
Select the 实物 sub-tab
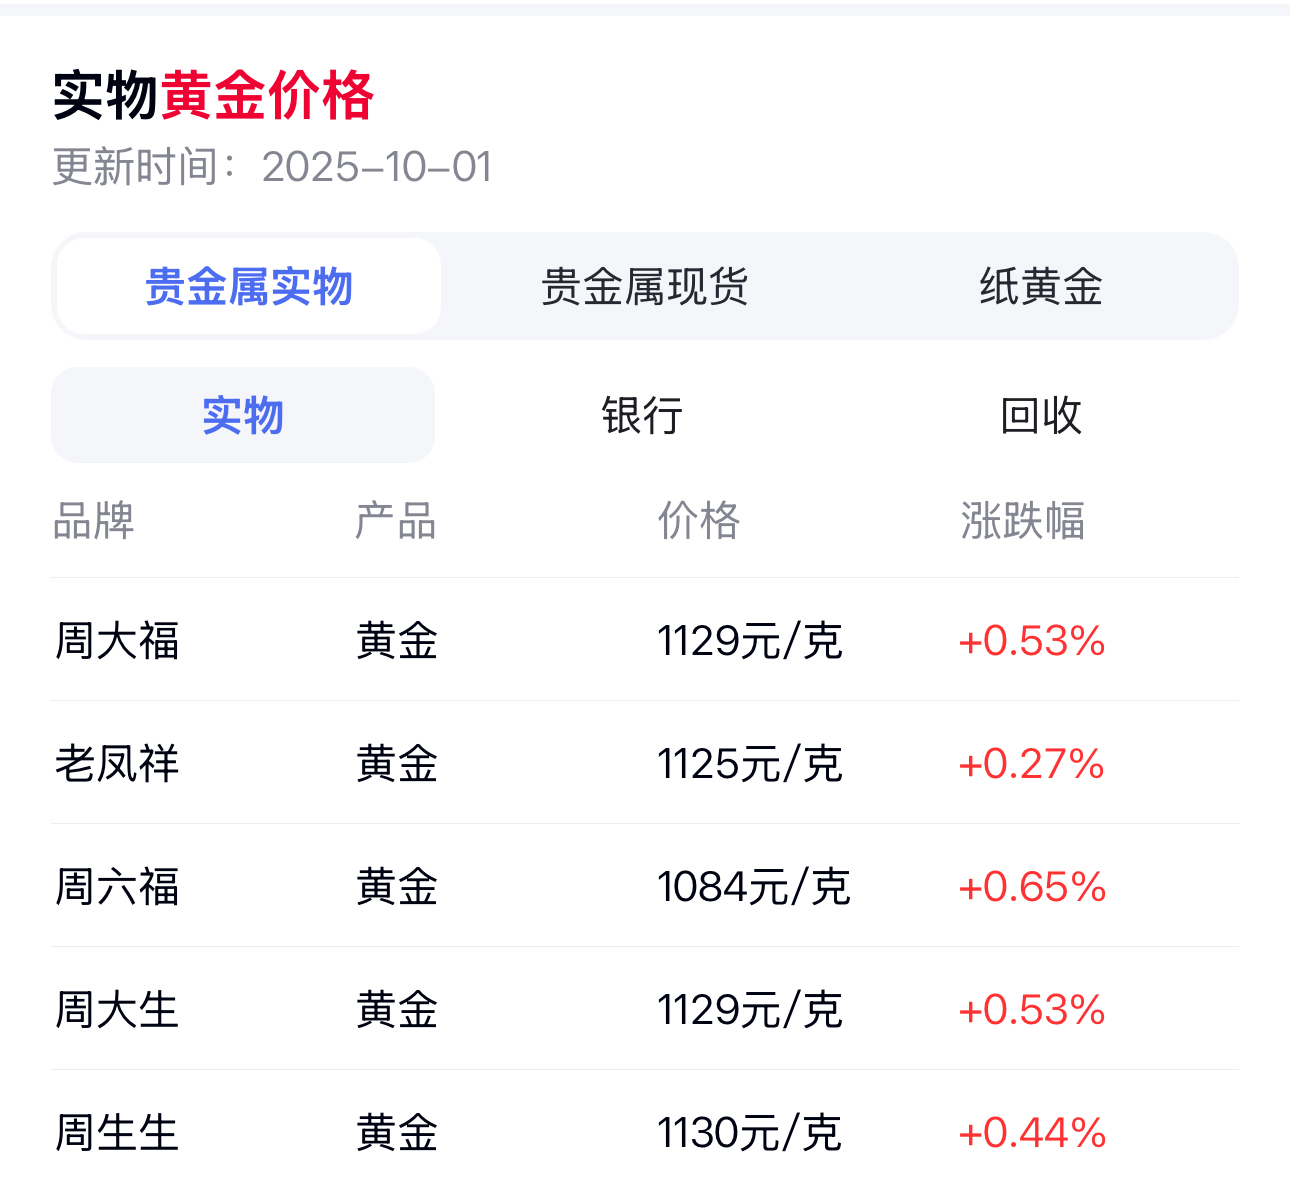[x=243, y=415]
